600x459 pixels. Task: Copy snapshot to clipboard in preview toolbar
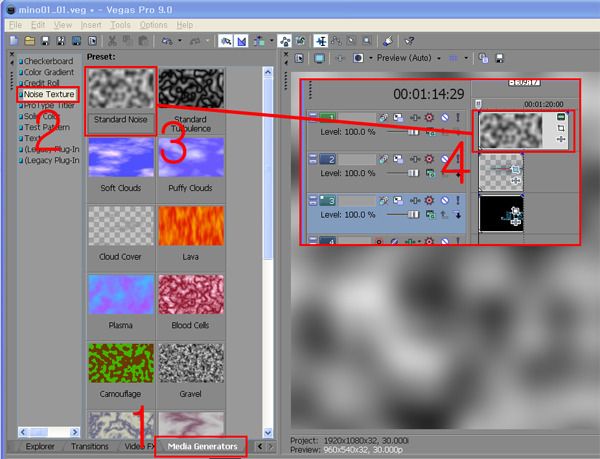[483, 59]
